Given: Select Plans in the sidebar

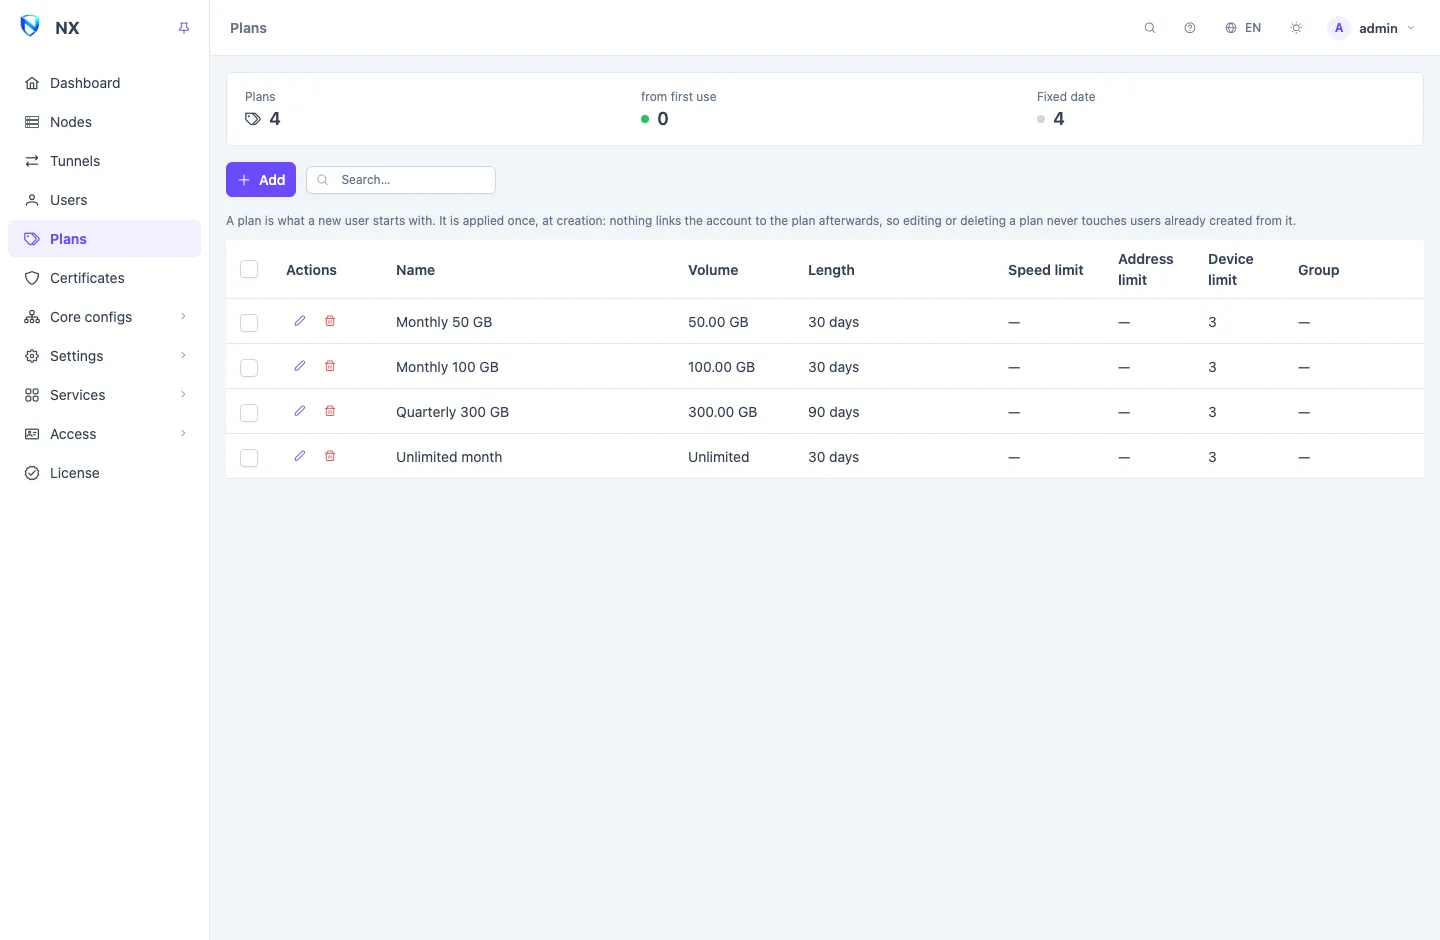Looking at the screenshot, I should 105,239.
